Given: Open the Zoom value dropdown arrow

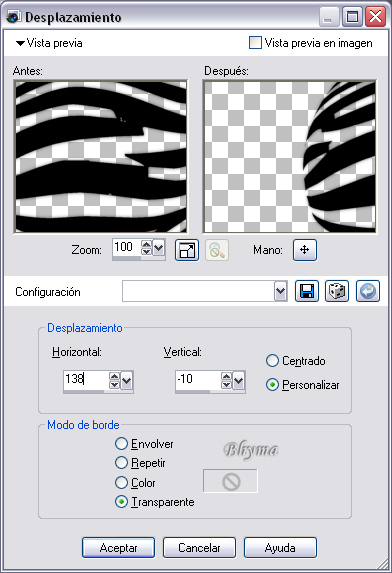Looking at the screenshot, I should coord(159,248).
